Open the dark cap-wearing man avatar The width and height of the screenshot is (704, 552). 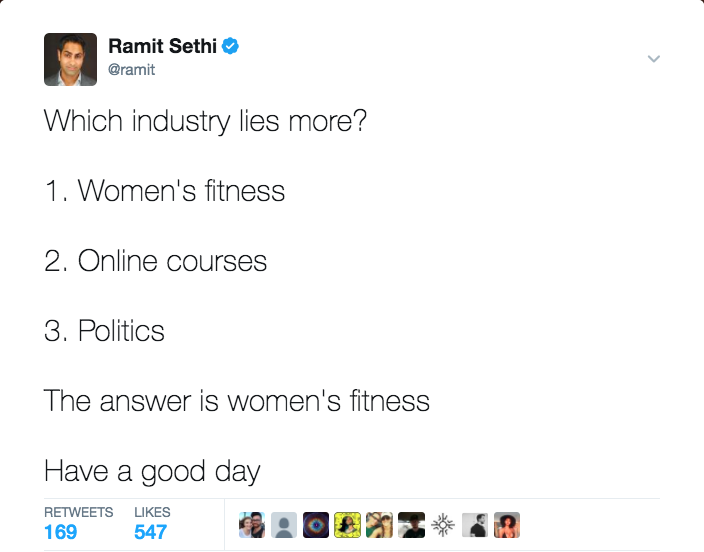(411, 525)
